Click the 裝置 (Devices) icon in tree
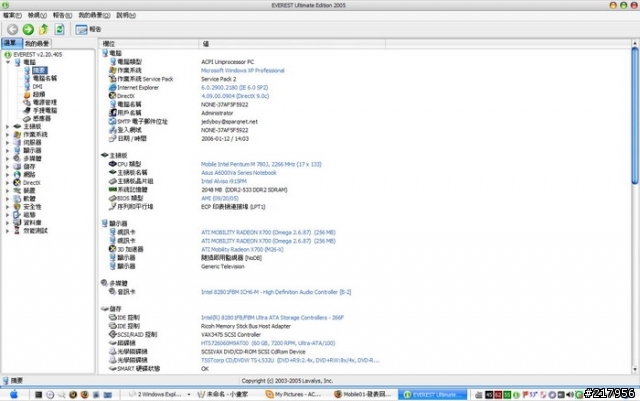Screen dimensions: 640x401 pyautogui.click(x=17, y=191)
